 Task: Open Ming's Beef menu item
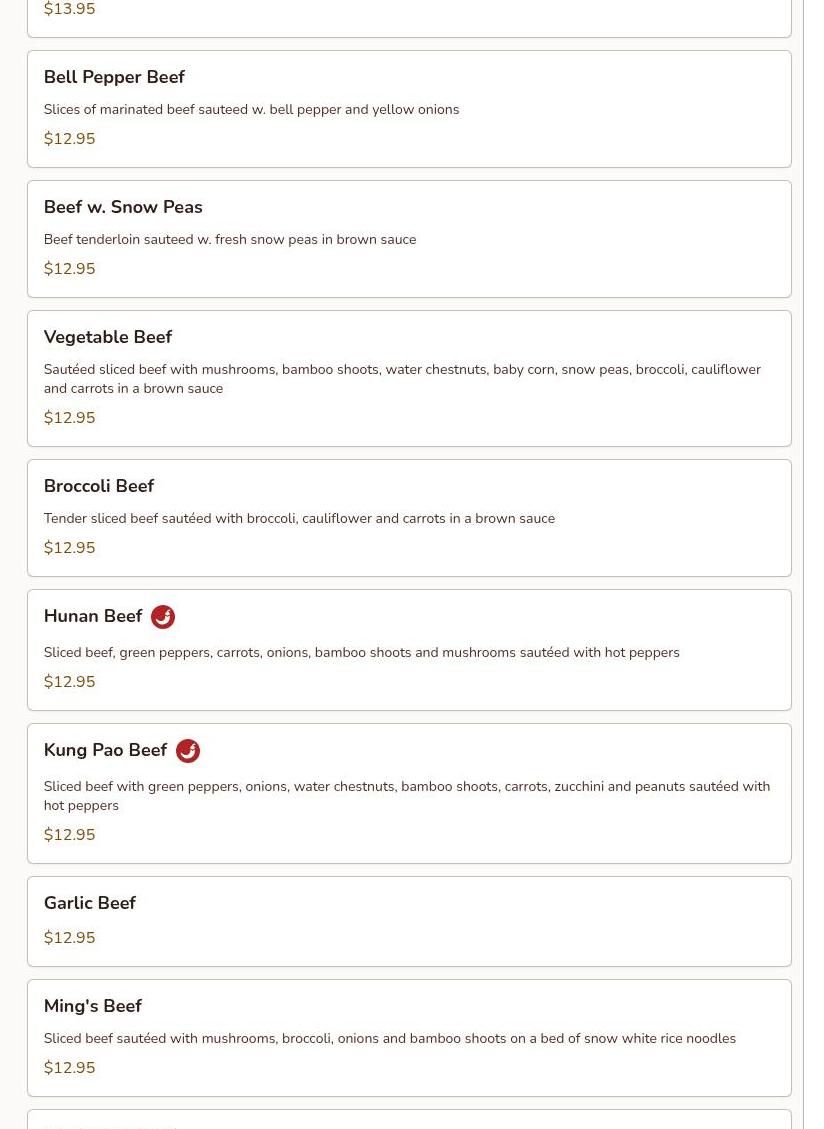pyautogui.click(x=93, y=1006)
